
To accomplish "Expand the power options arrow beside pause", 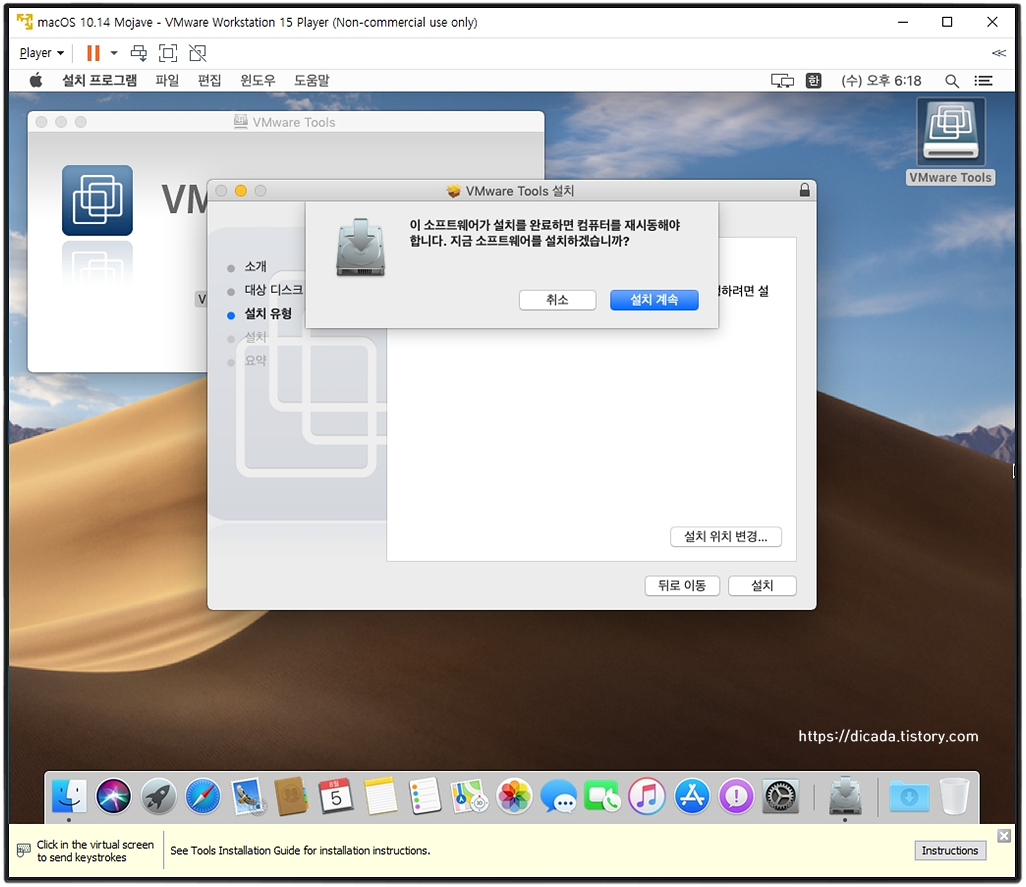I will (114, 53).
